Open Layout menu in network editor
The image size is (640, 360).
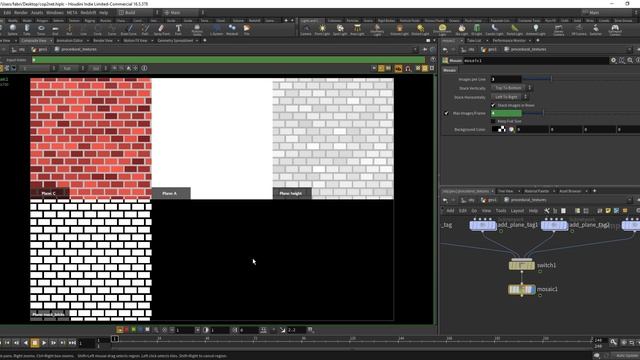pos(517,211)
